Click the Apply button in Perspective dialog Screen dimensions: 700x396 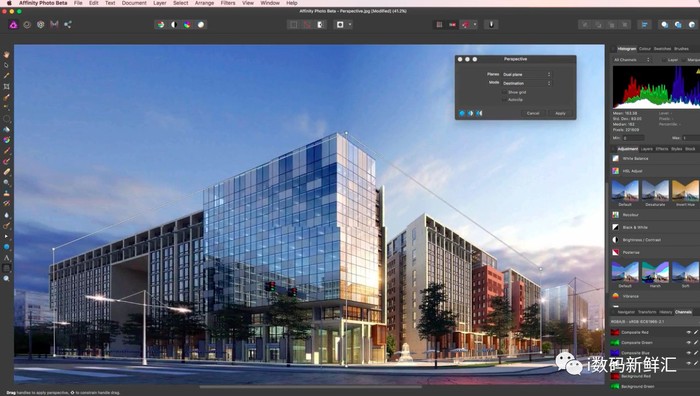tap(560, 113)
